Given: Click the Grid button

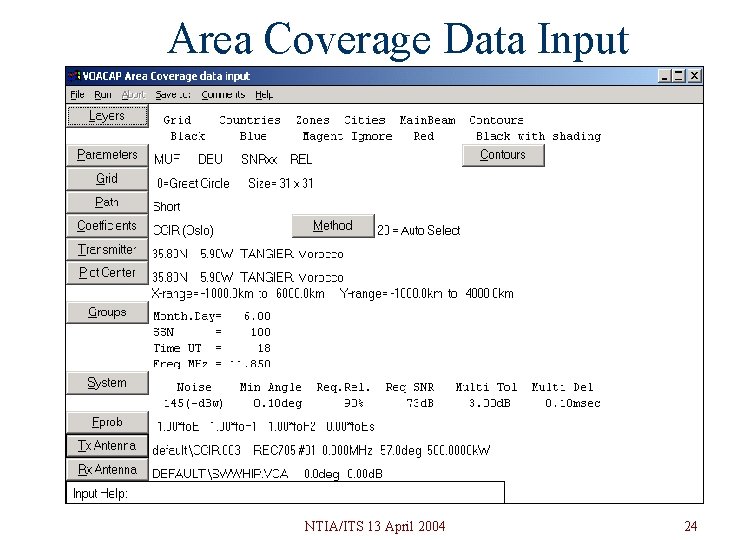Looking at the screenshot, I should [x=107, y=179].
